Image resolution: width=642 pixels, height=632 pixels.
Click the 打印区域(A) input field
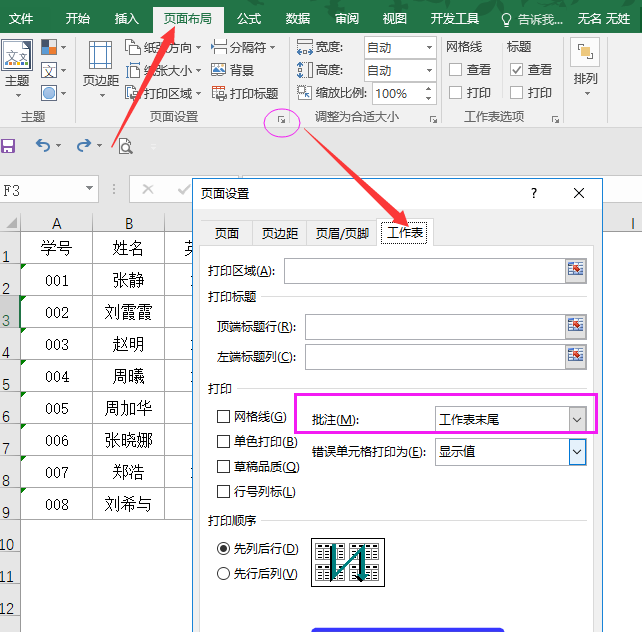(x=425, y=271)
